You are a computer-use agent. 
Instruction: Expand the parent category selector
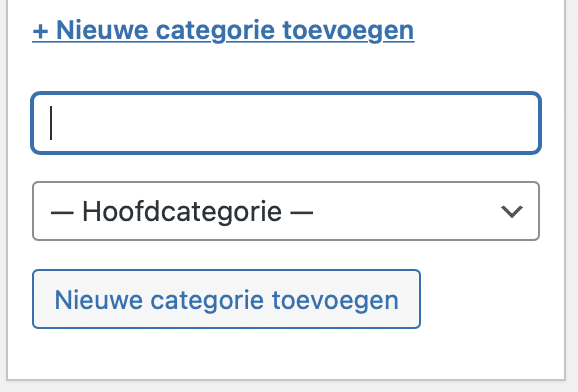click(286, 211)
